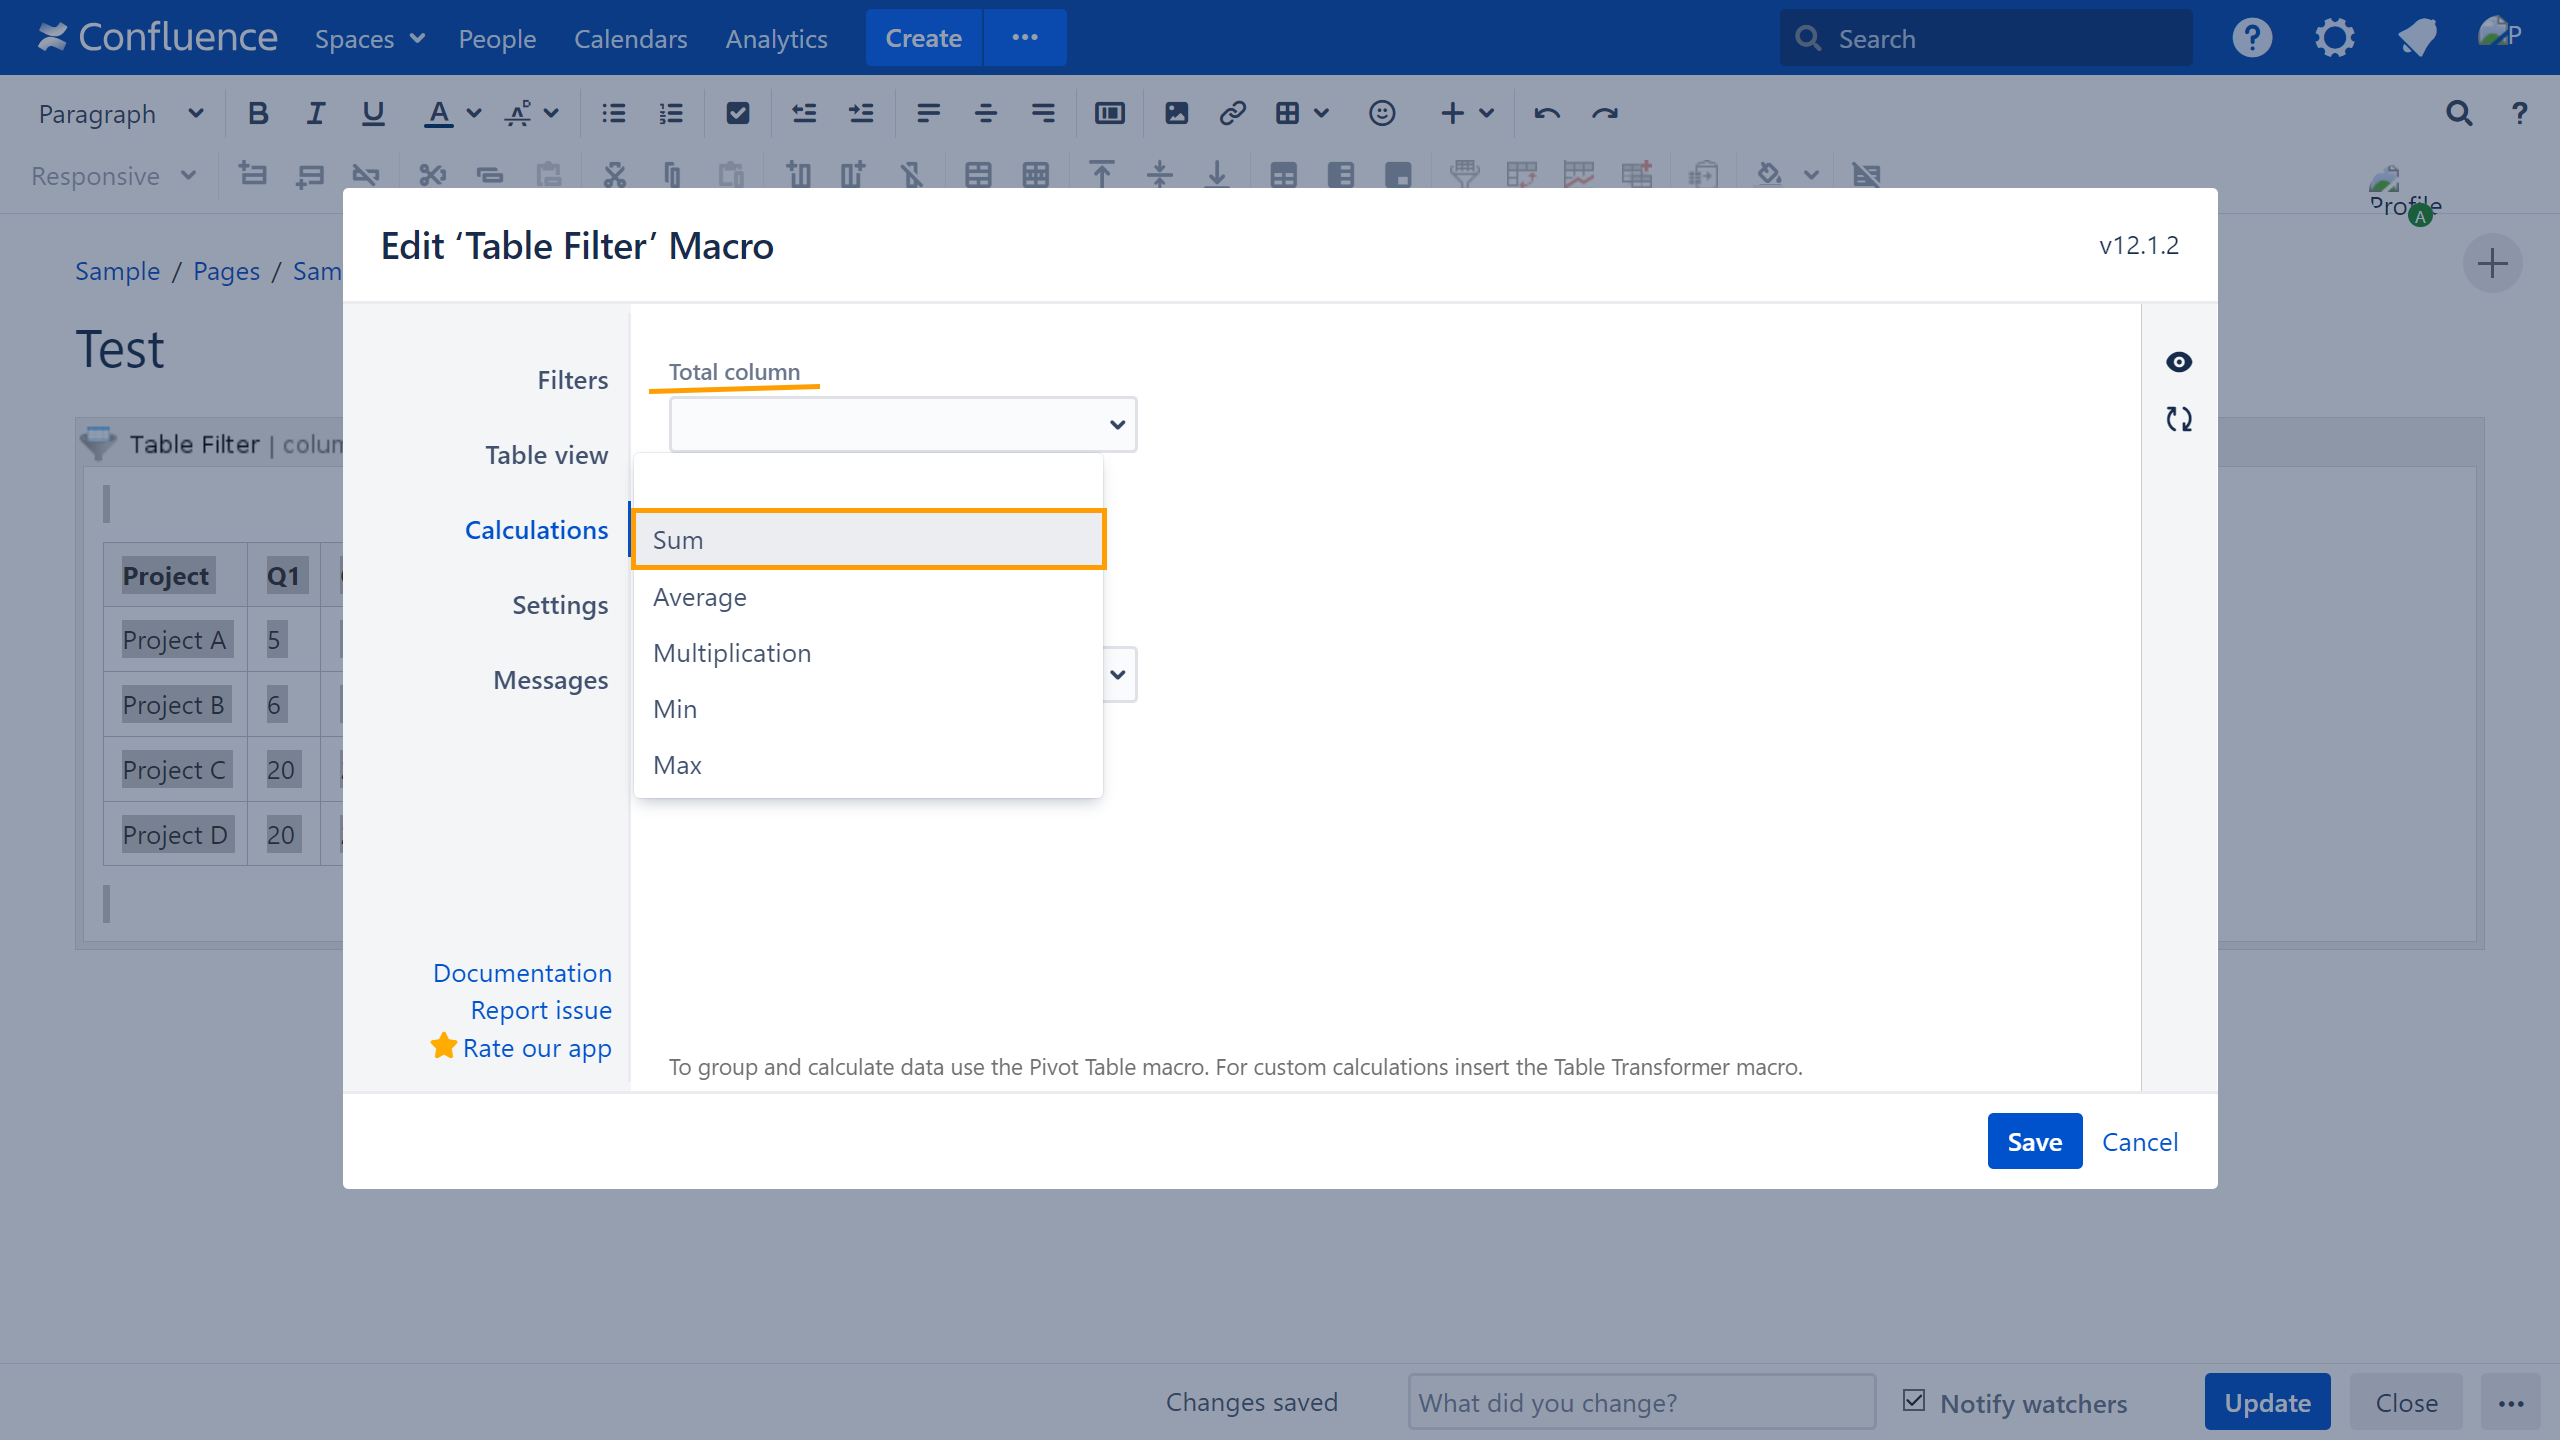This screenshot has height=1440, width=2560.
Task: Open the Documentation link
Action: tap(522, 973)
